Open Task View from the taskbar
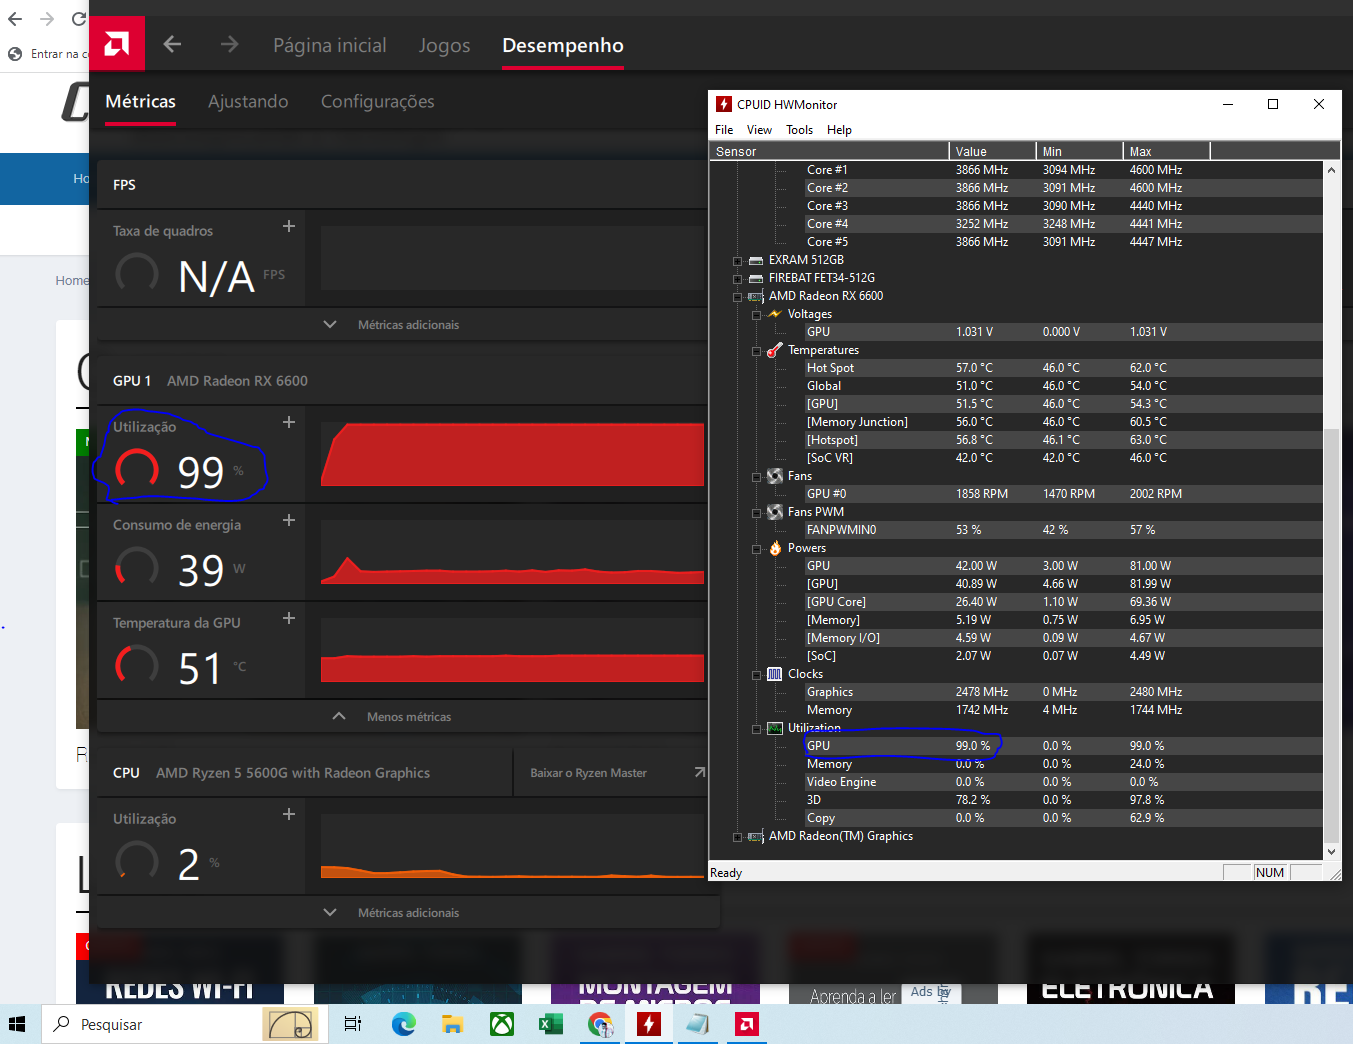 353,1024
